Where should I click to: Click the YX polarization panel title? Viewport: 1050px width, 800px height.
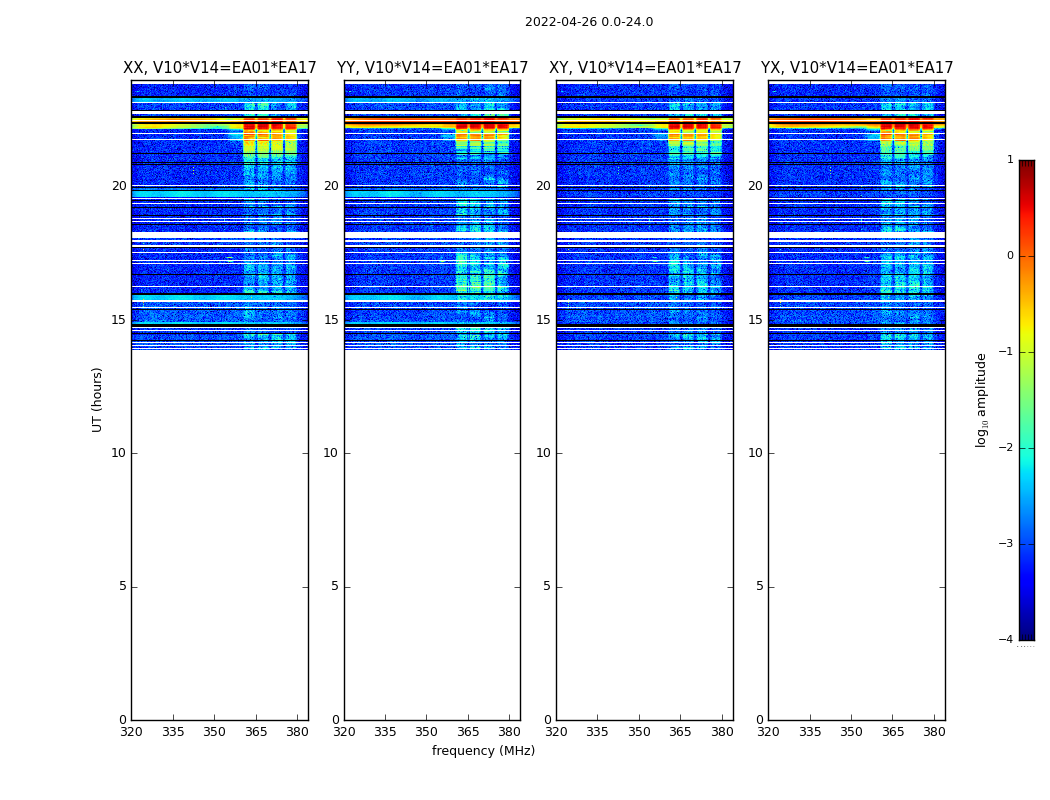tap(857, 68)
